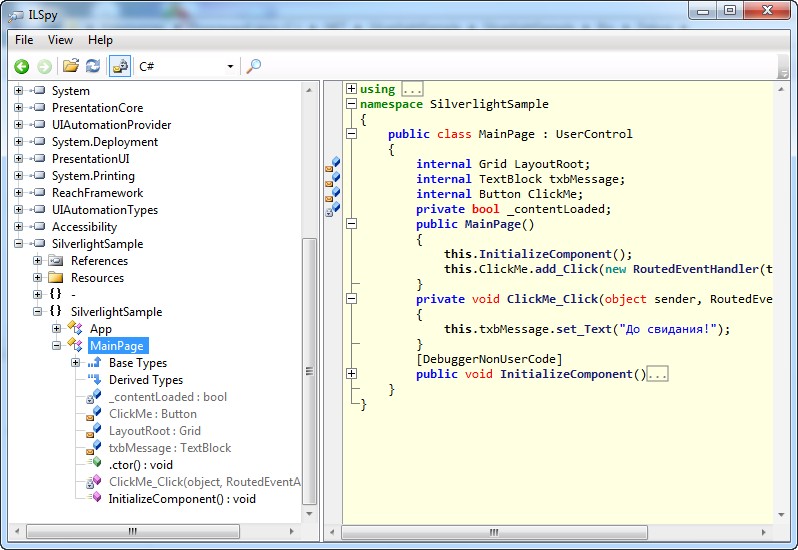Image resolution: width=798 pixels, height=550 pixels.
Task: Expand the PresentationCore assembly node
Action: coord(18,107)
